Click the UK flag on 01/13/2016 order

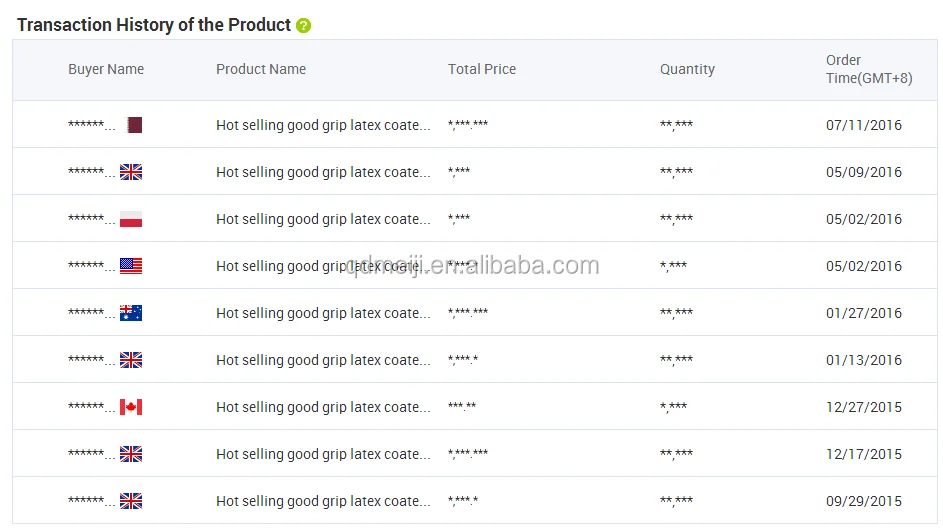(x=131, y=360)
